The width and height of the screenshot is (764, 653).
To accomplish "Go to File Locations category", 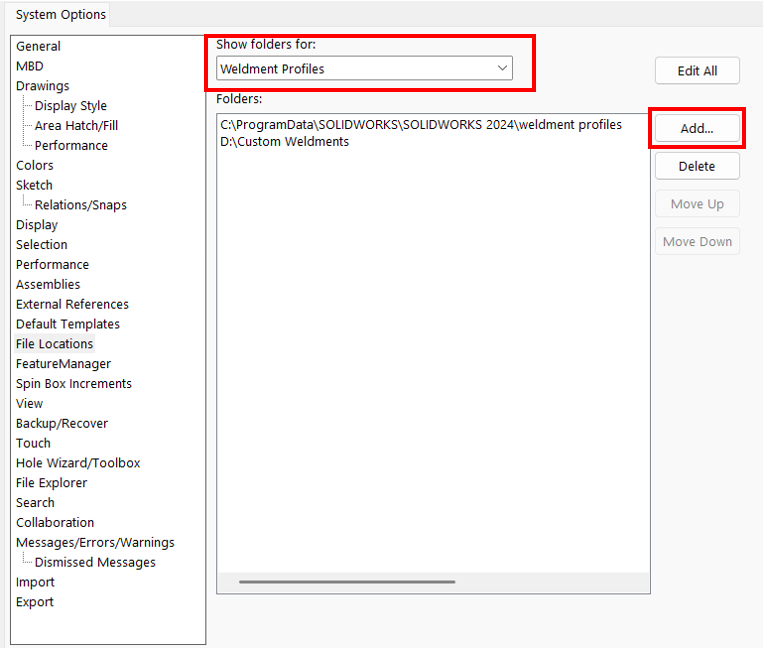I will (x=55, y=344).
